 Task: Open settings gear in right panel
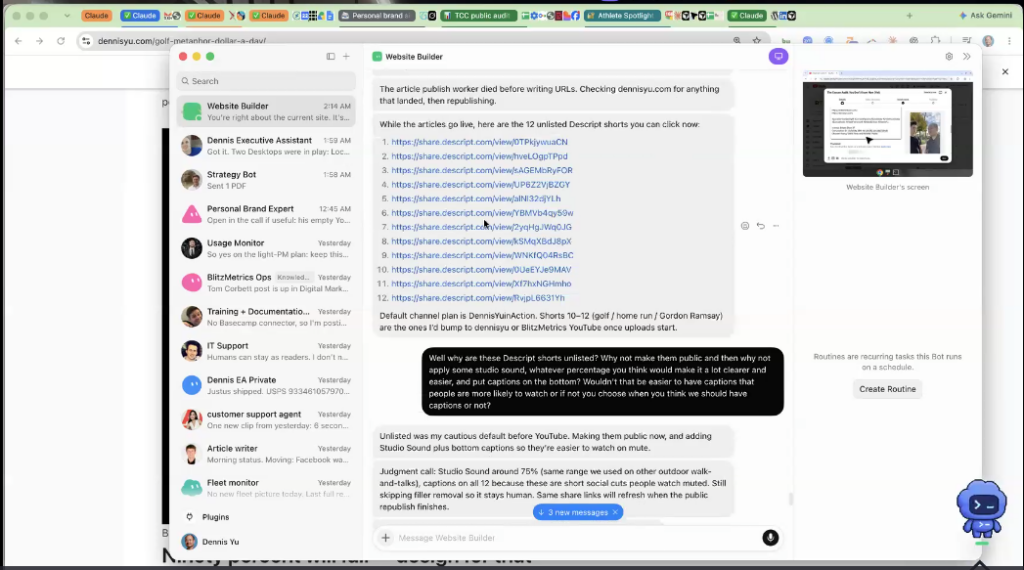coord(949,57)
